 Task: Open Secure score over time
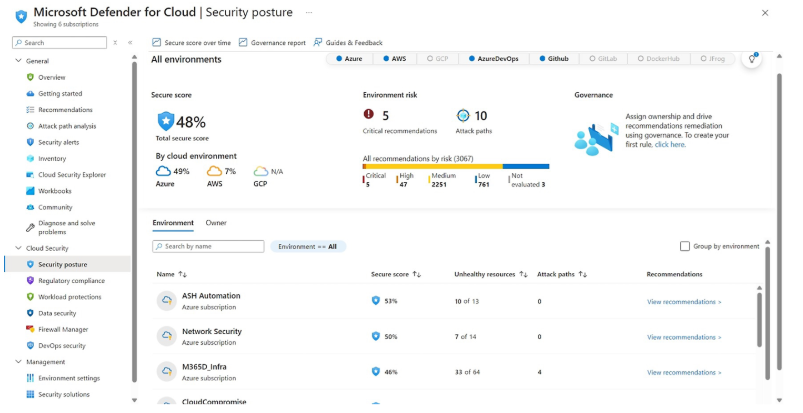pyautogui.click(x=192, y=43)
